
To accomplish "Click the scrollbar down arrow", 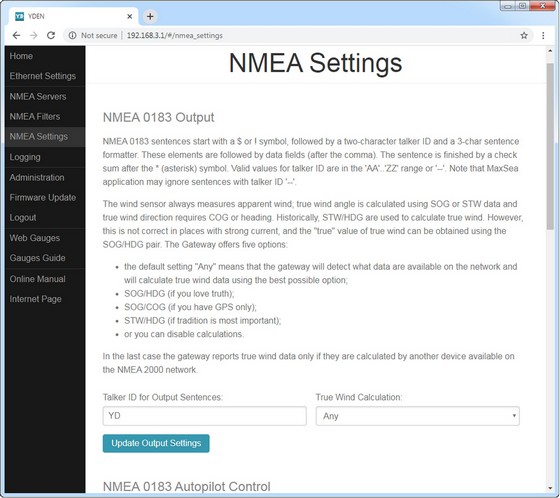I will coord(550,488).
